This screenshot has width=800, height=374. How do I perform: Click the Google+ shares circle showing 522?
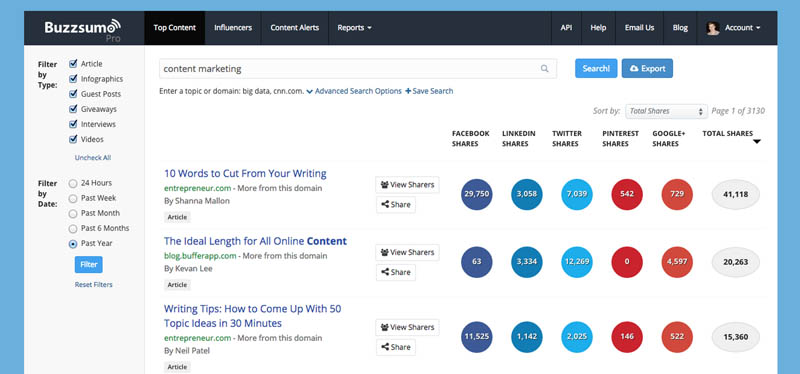[x=677, y=337]
